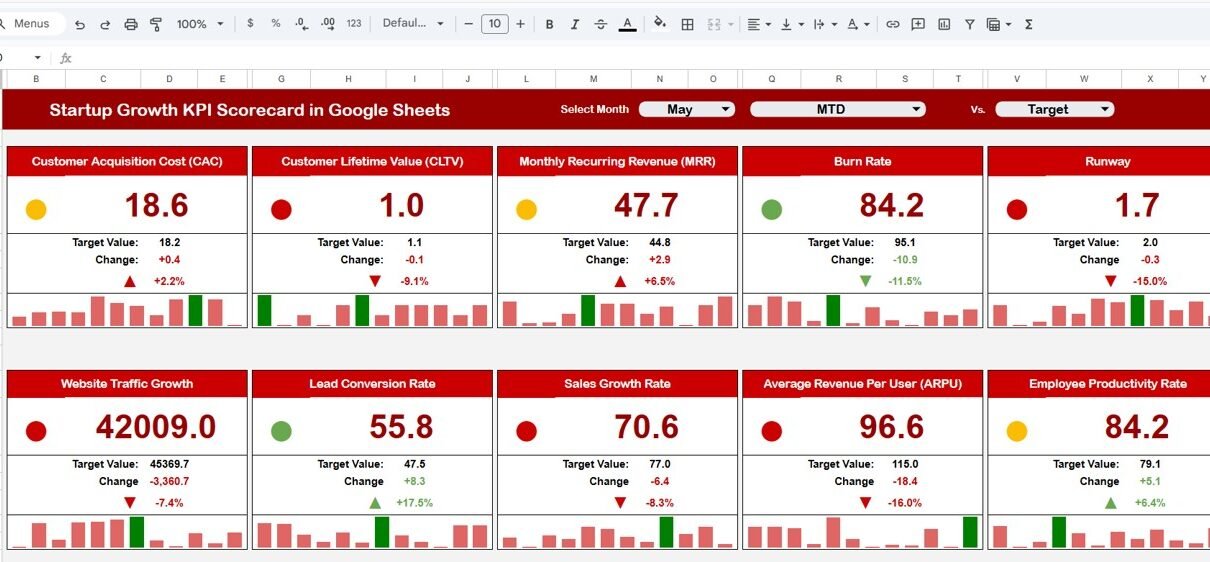The height and width of the screenshot is (562, 1210).
Task: Click the font size field
Action: [494, 24]
